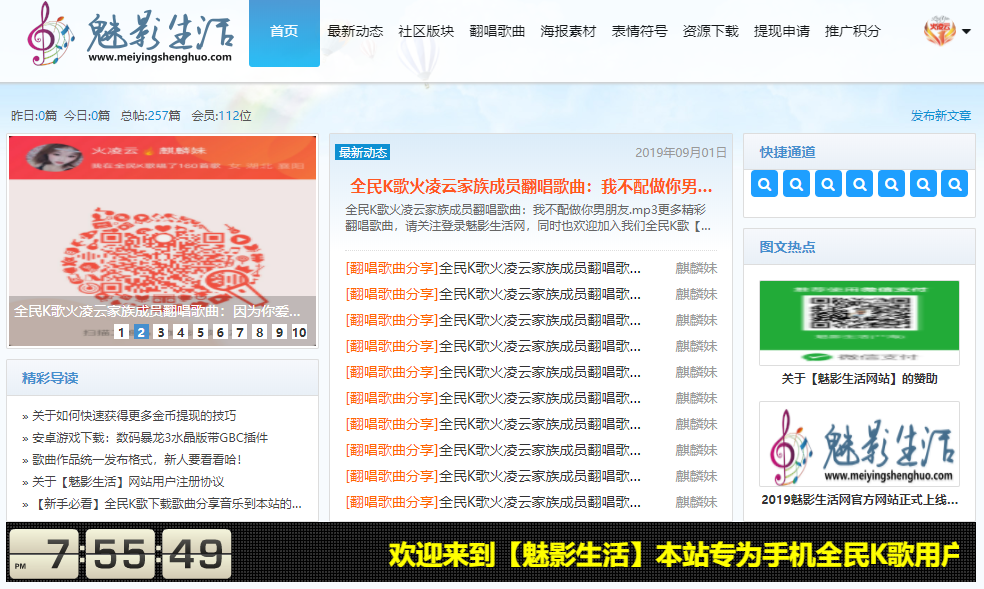Open the WeChat pay QR code thumbnail

coord(858,322)
